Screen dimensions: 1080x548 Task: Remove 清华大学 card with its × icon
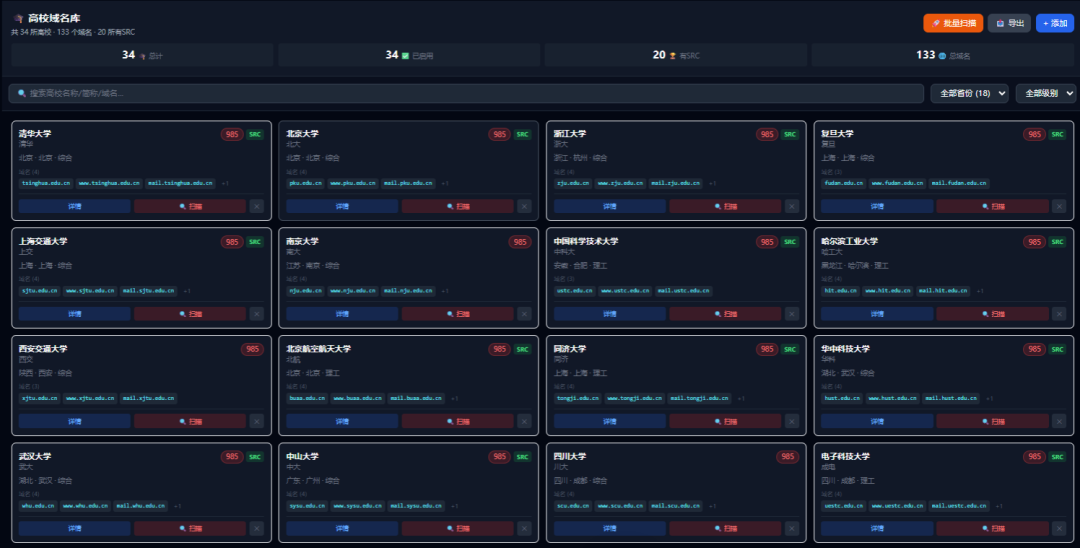(257, 206)
